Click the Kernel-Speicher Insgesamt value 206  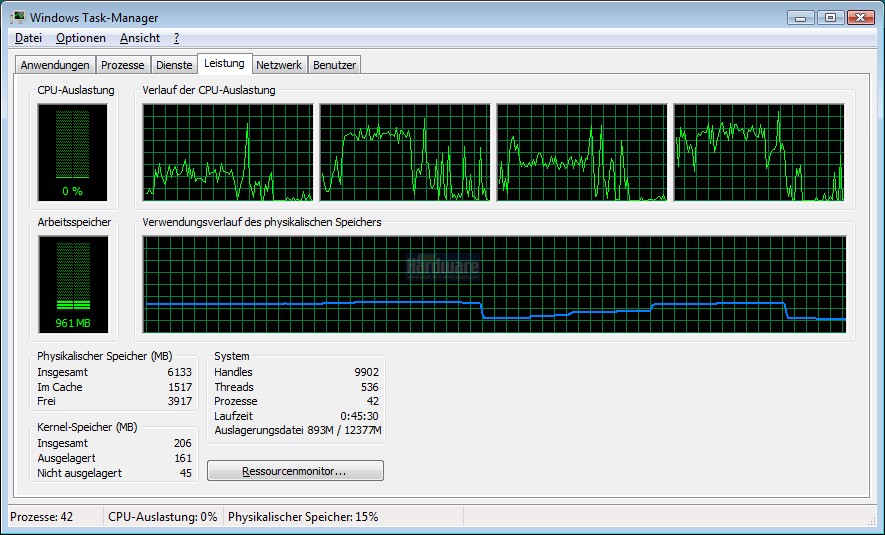(182, 443)
